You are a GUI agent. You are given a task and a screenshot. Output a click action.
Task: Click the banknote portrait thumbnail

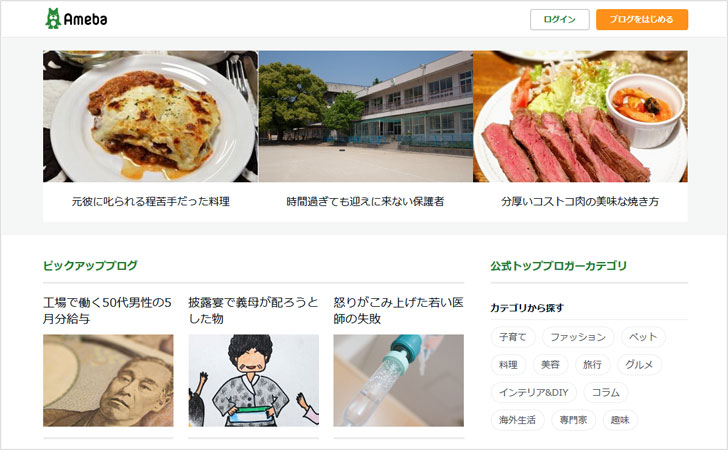(x=108, y=380)
